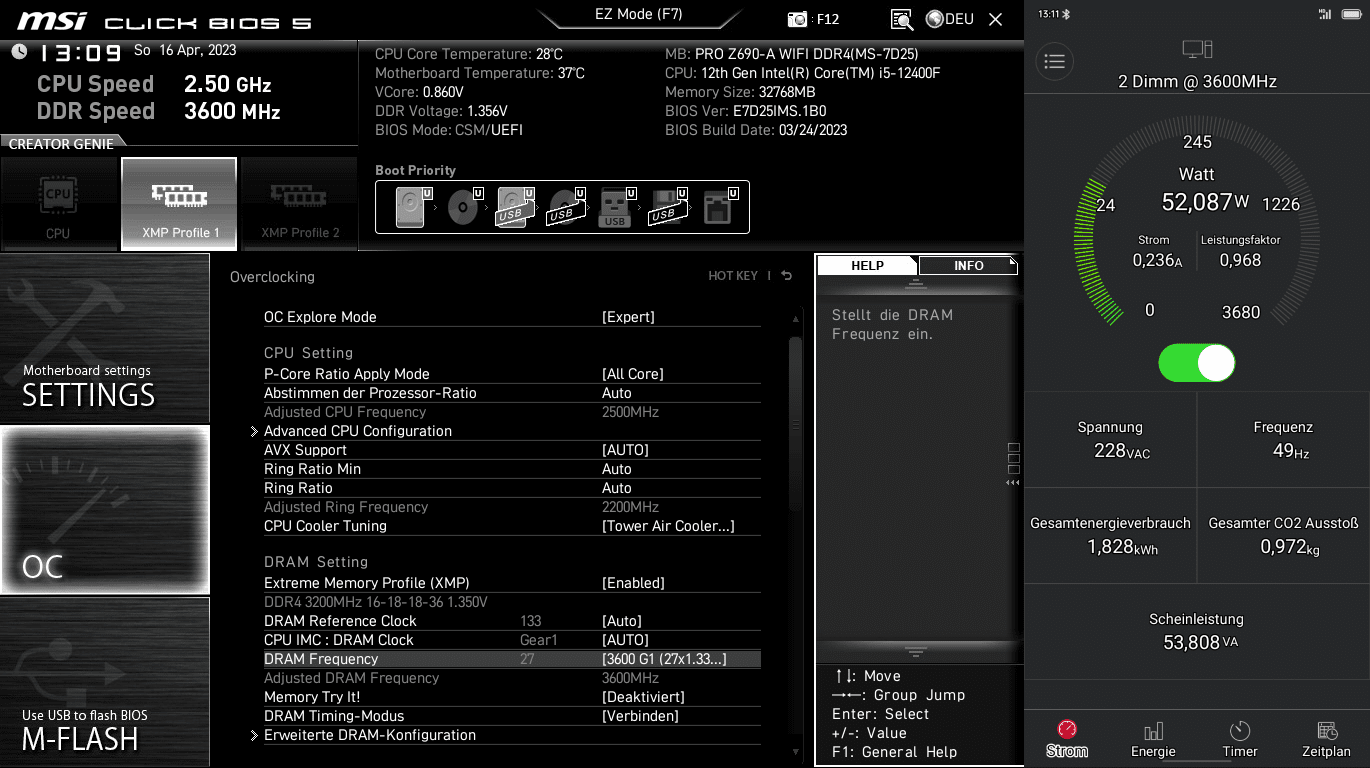The width and height of the screenshot is (1370, 768).
Task: Open the hamburger menu in the power app
Action: coord(1054,61)
